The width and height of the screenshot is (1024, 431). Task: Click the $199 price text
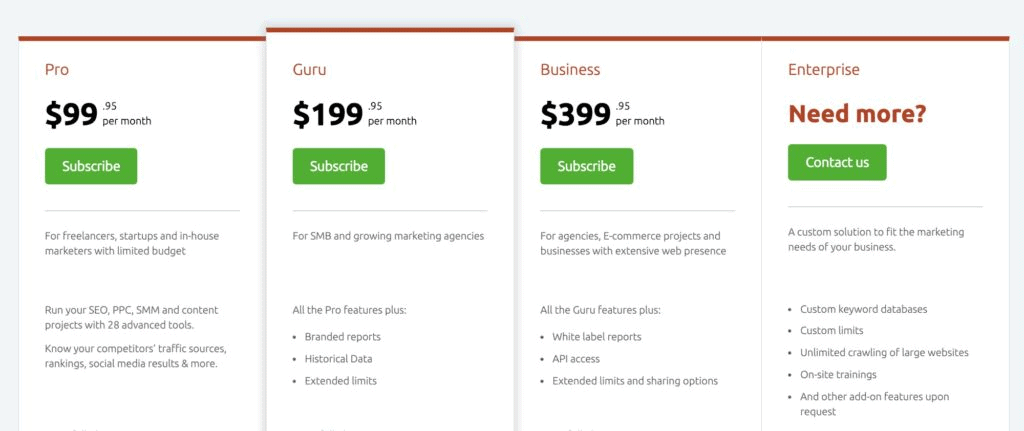(x=328, y=114)
